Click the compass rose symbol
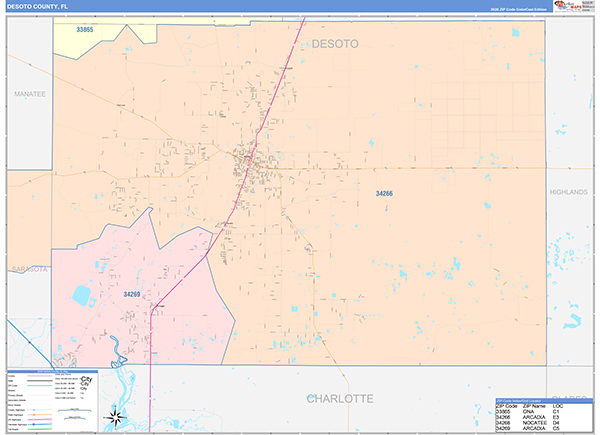The width and height of the screenshot is (600, 435). (115, 417)
